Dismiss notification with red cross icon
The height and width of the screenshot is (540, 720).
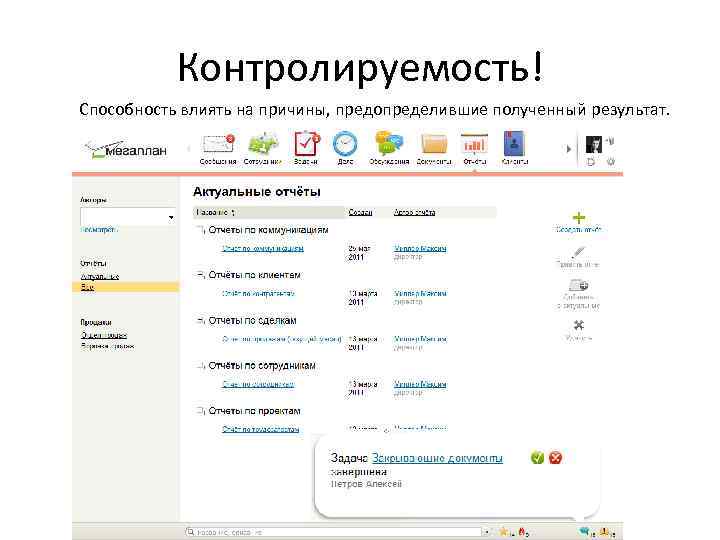click(555, 457)
